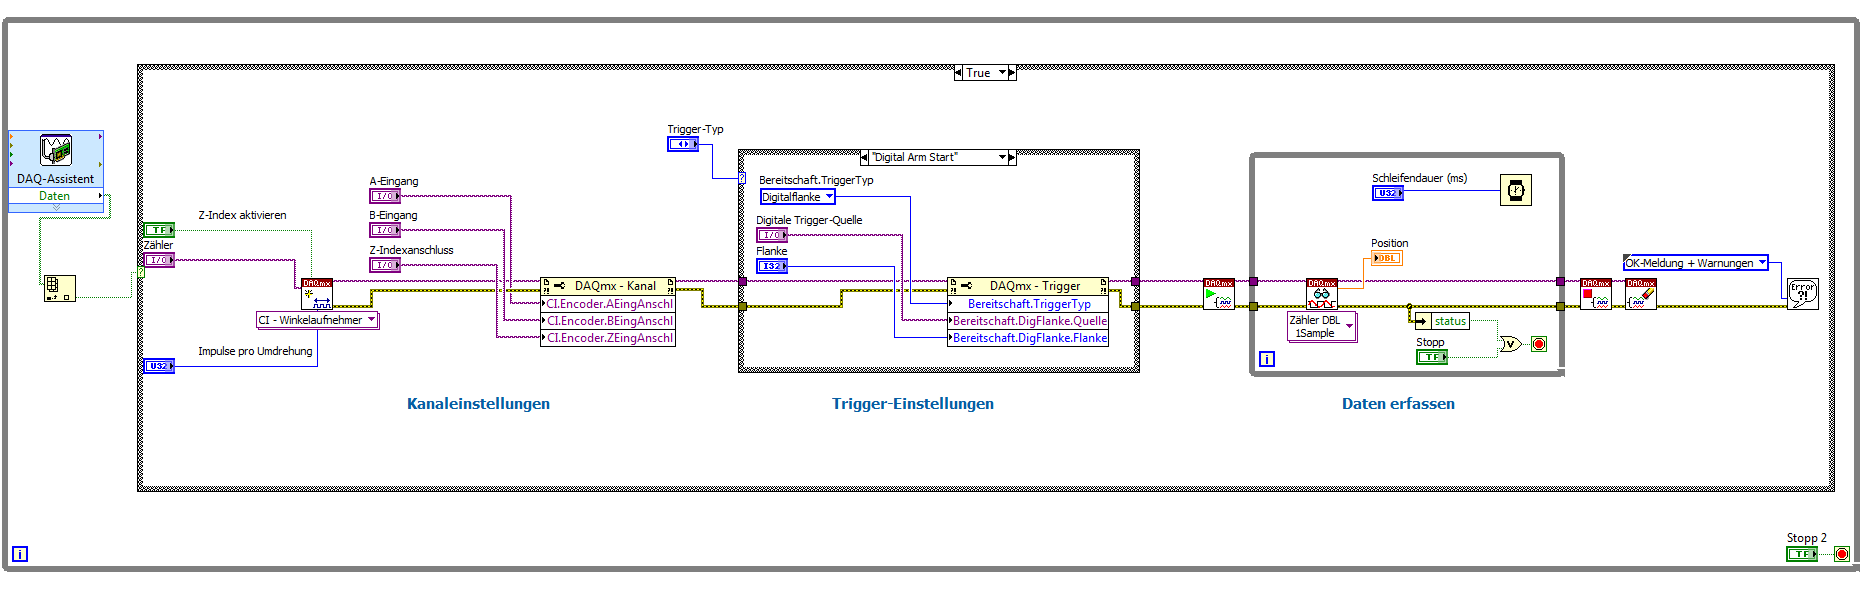Viewport: 1868px width, 601px height.
Task: Select the Bereitschaft.DigFlanke.Flanke property
Action: coord(1028,338)
